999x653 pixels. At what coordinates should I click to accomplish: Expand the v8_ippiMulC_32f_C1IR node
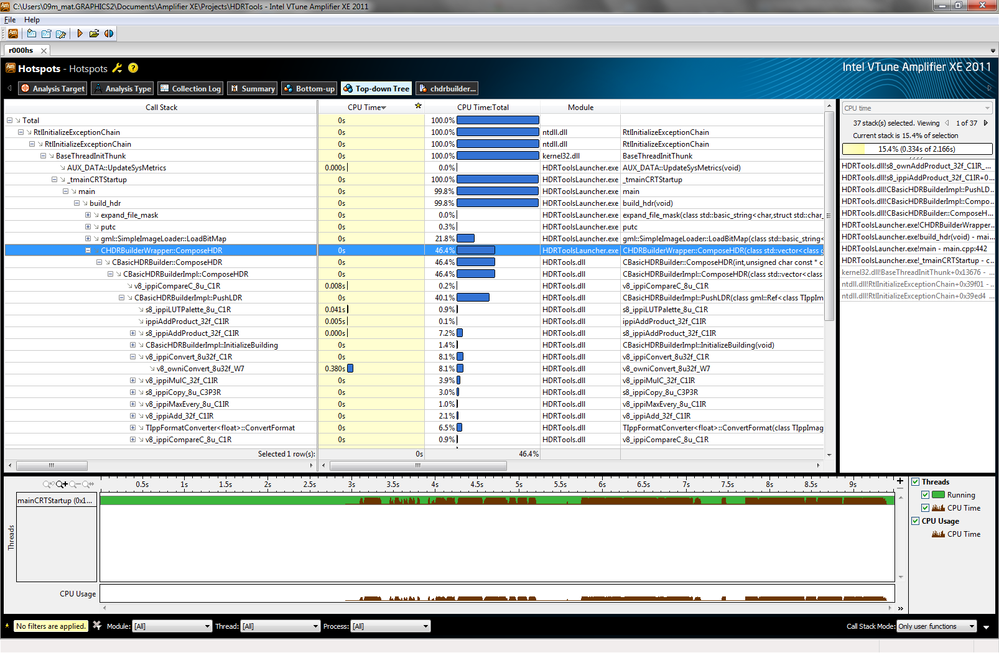point(133,380)
